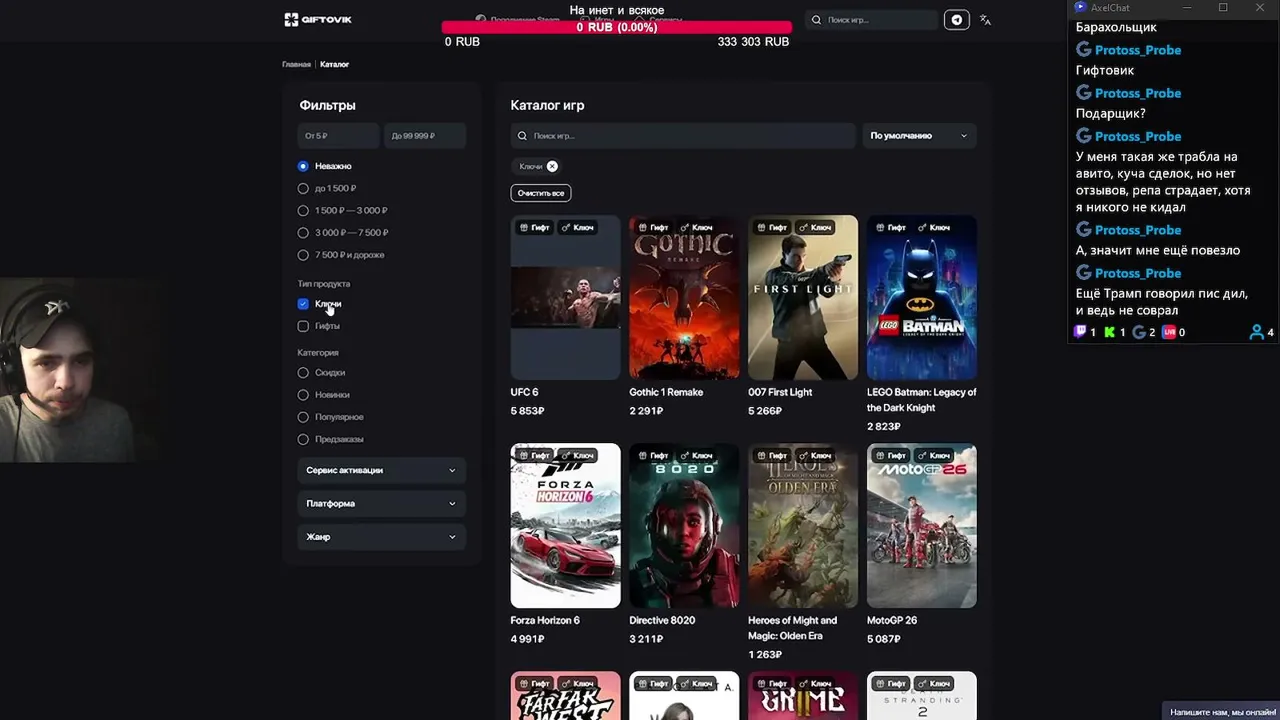Open the Directive 8020 title link
The width and height of the screenshot is (1280, 720).
click(x=662, y=620)
